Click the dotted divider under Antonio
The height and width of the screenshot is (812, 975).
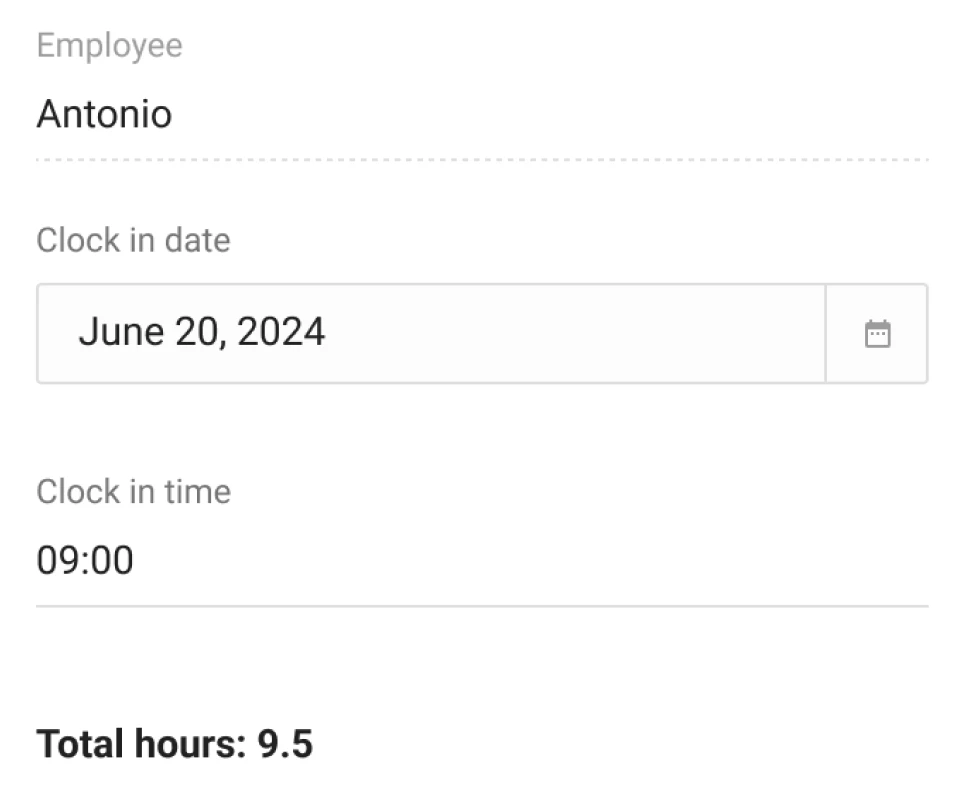pyautogui.click(x=480, y=156)
